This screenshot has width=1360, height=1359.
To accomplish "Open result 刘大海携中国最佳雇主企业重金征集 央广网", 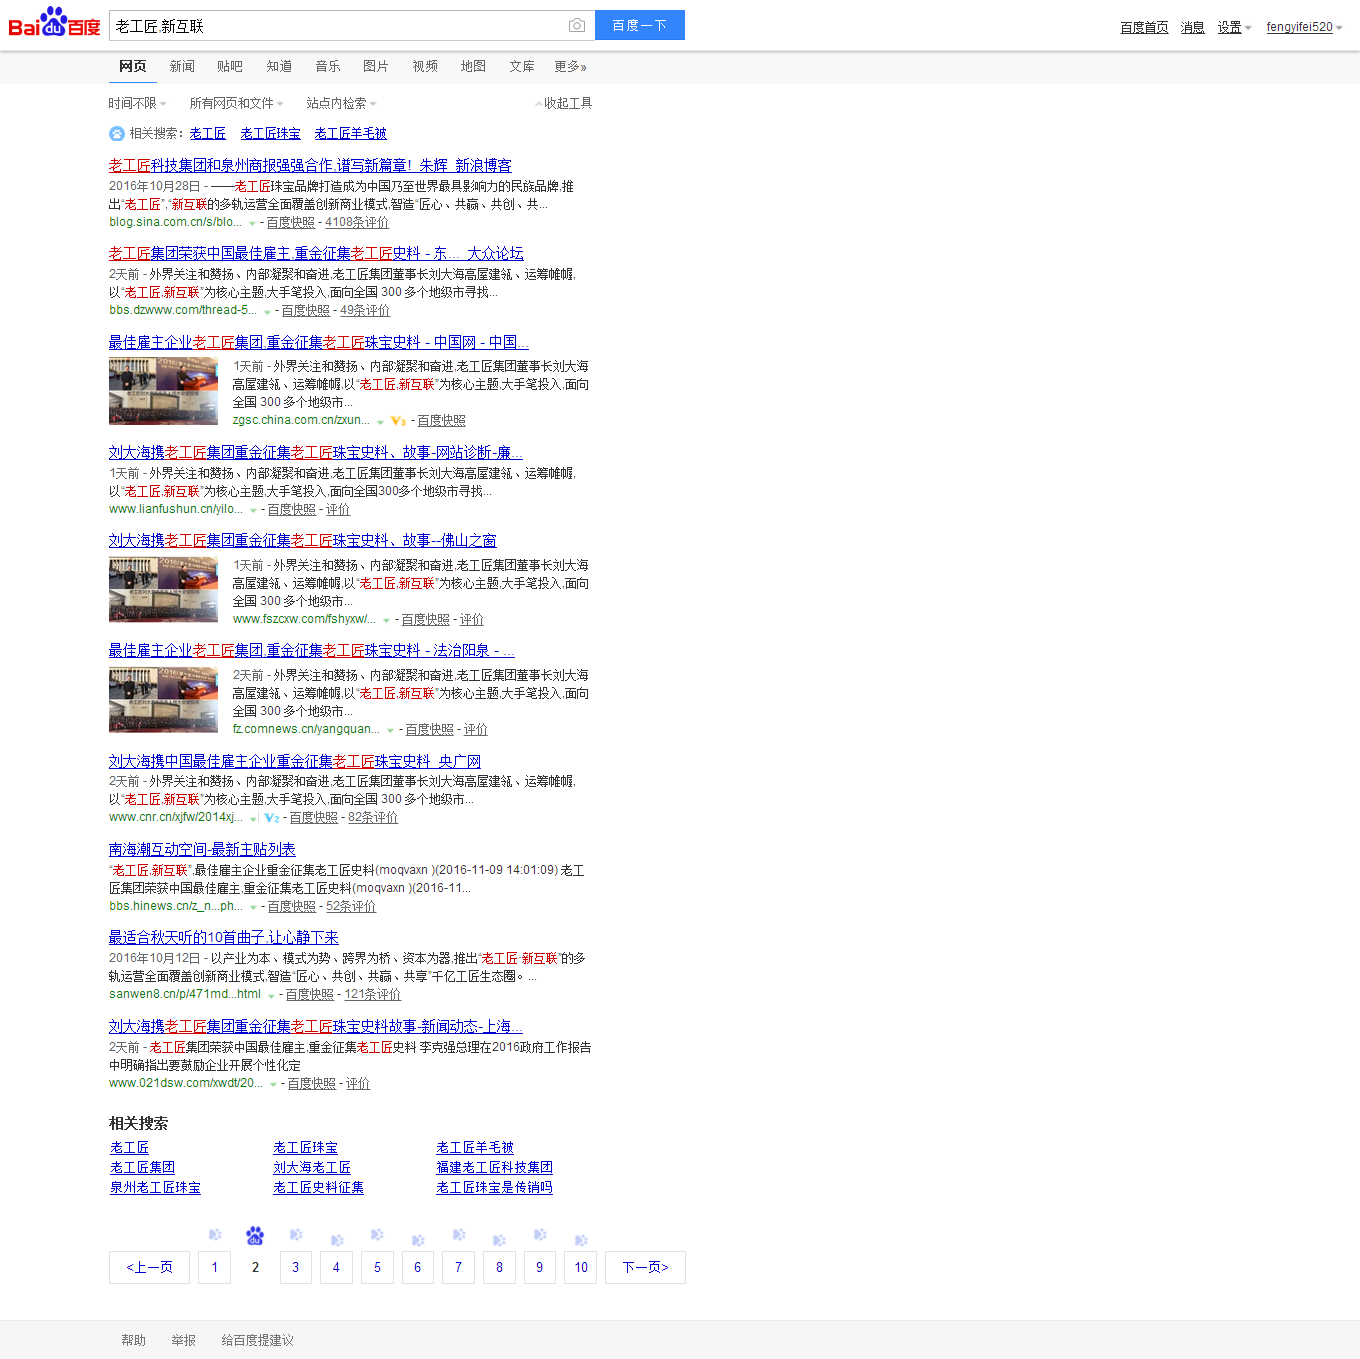I will coord(295,761).
